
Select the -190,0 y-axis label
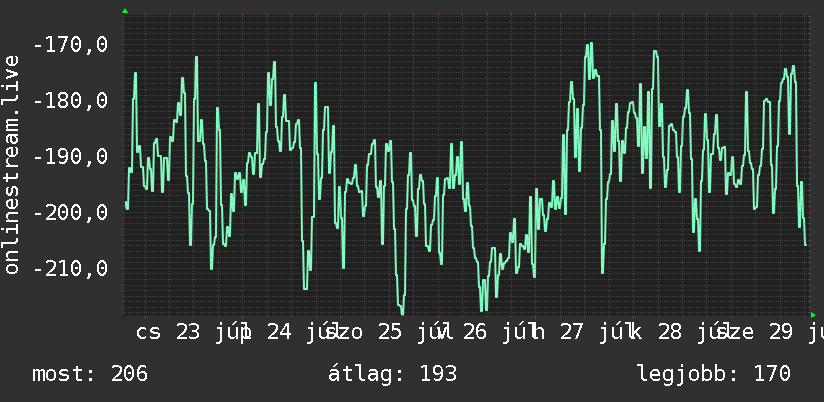click(70, 157)
